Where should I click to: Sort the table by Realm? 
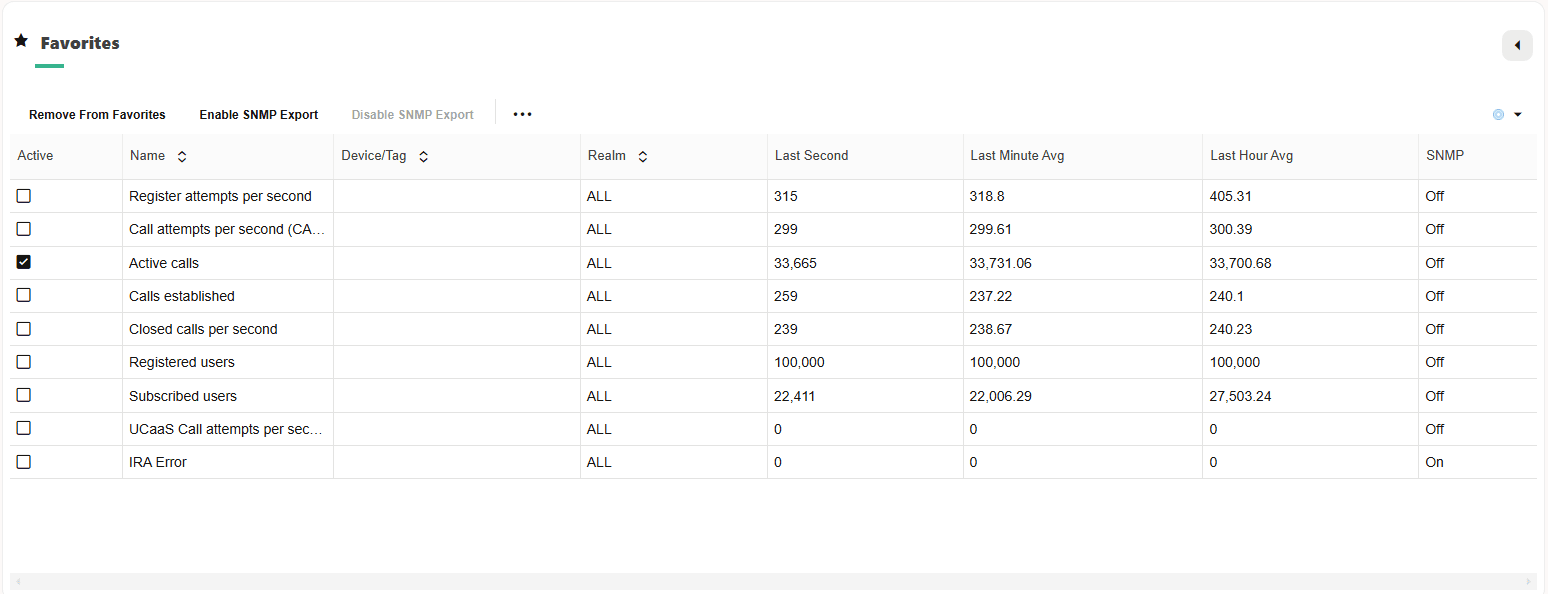(642, 156)
